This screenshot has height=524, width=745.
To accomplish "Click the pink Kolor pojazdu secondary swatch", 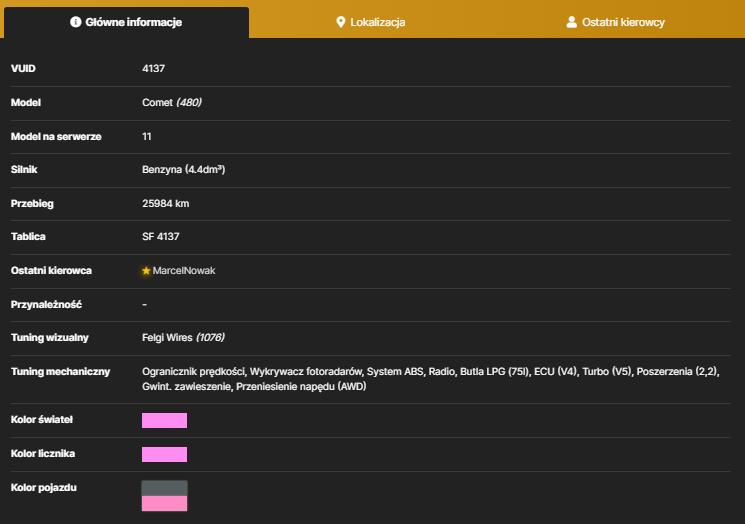I will [x=164, y=504].
